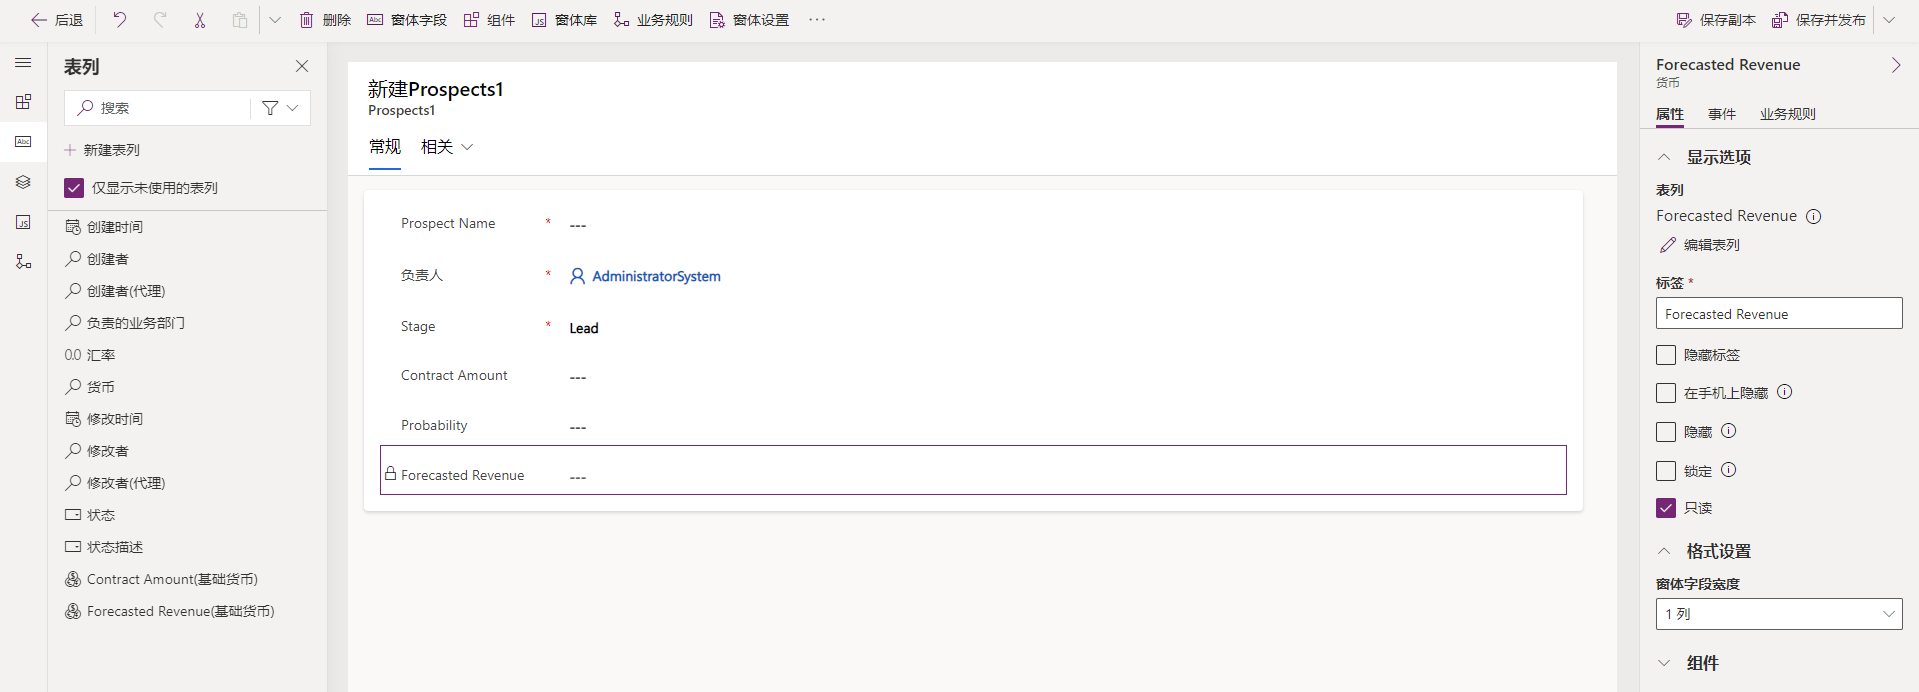Screen dimensions: 1919x692
Task: Cut the selected element
Action: tap(200, 20)
